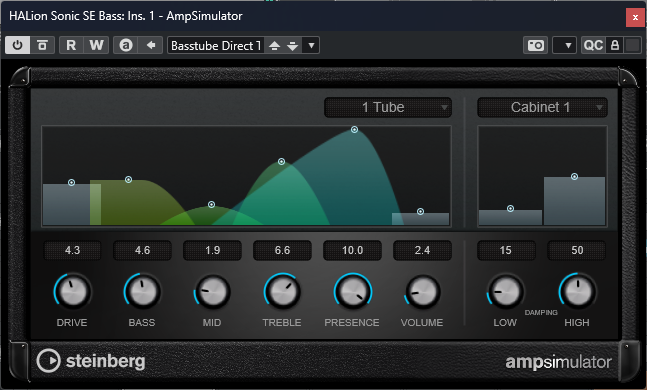Click the Bass value field 4.6

click(142, 250)
